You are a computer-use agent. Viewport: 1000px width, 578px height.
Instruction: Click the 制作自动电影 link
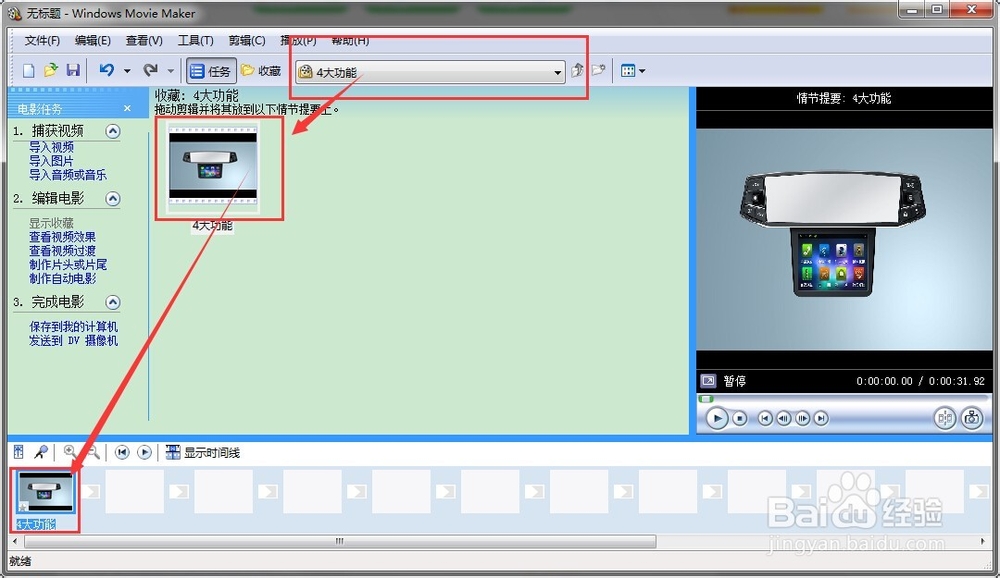pyautogui.click(x=62, y=279)
